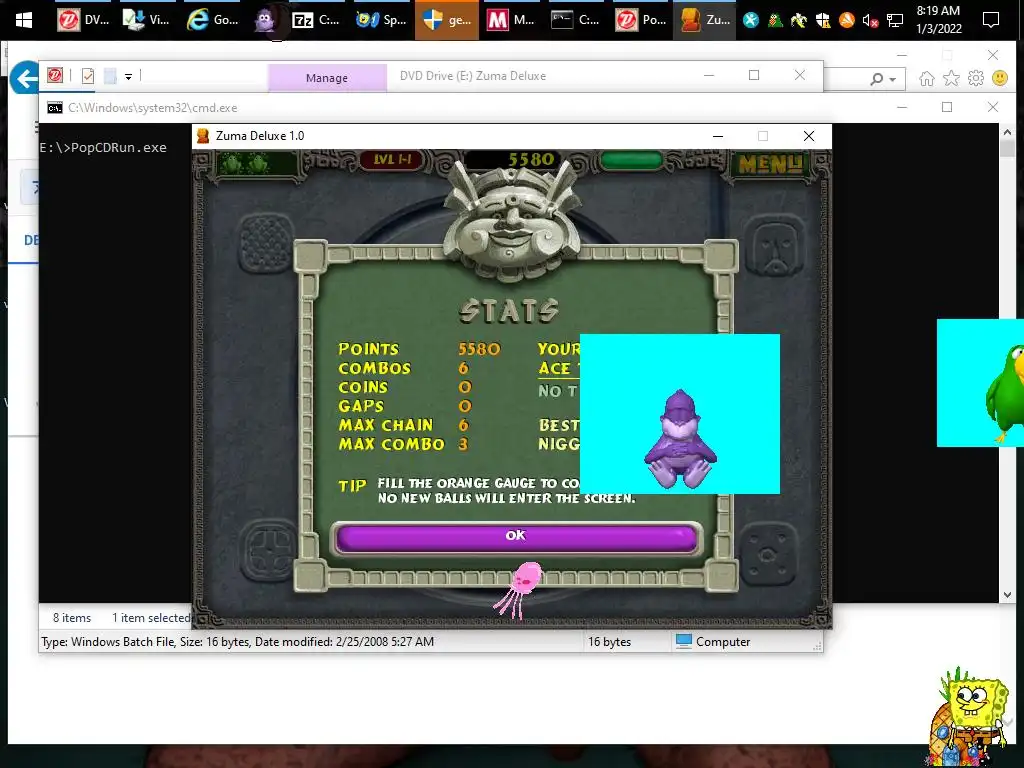Open Windows Start menu
1024x768 pixels.
point(24,20)
